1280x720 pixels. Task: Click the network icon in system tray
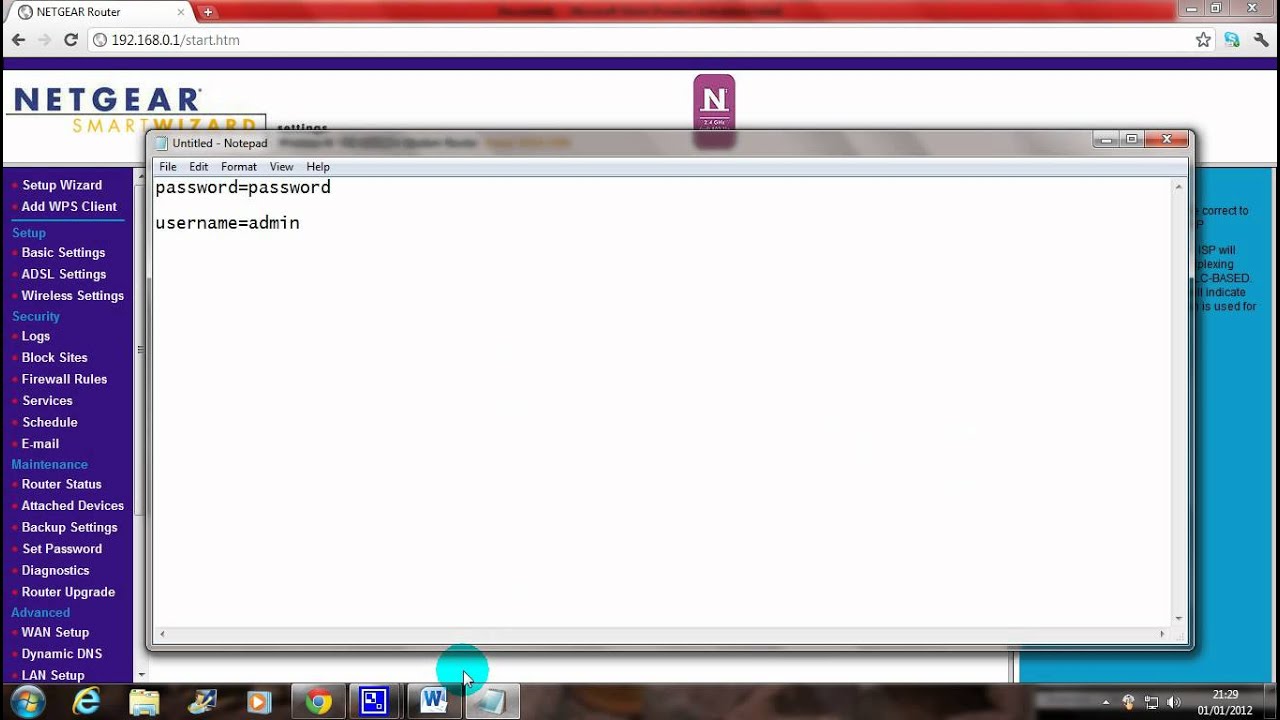pos(1151,702)
